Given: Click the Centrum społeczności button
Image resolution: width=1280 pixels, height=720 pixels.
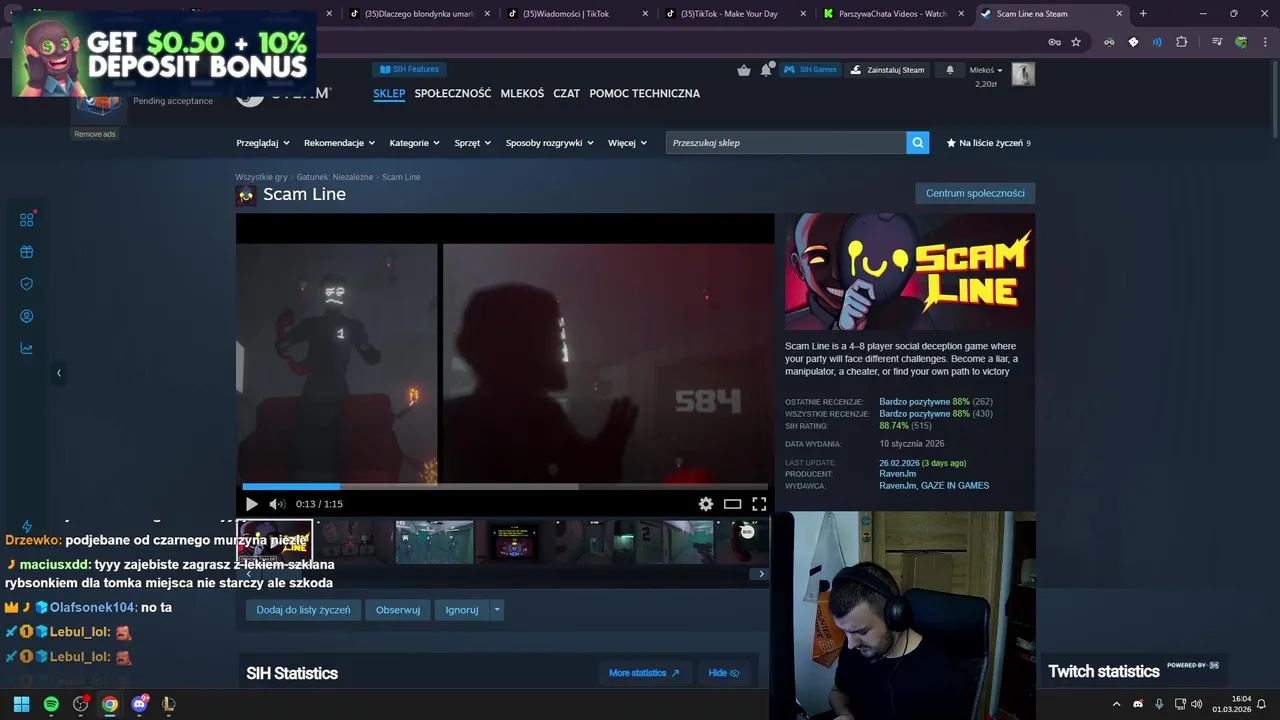Looking at the screenshot, I should [x=975, y=193].
